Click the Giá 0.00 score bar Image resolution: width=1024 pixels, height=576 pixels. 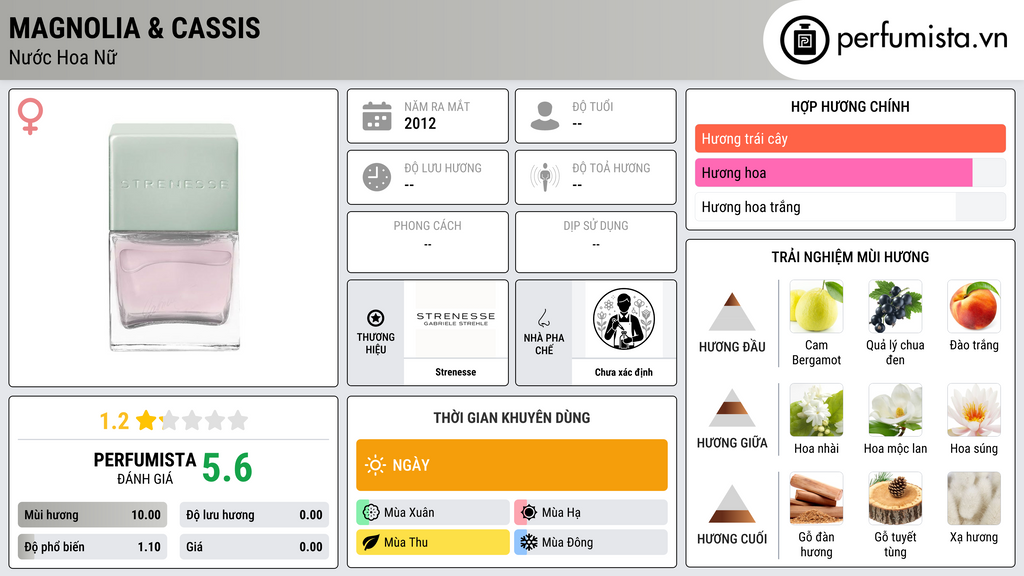tap(254, 547)
